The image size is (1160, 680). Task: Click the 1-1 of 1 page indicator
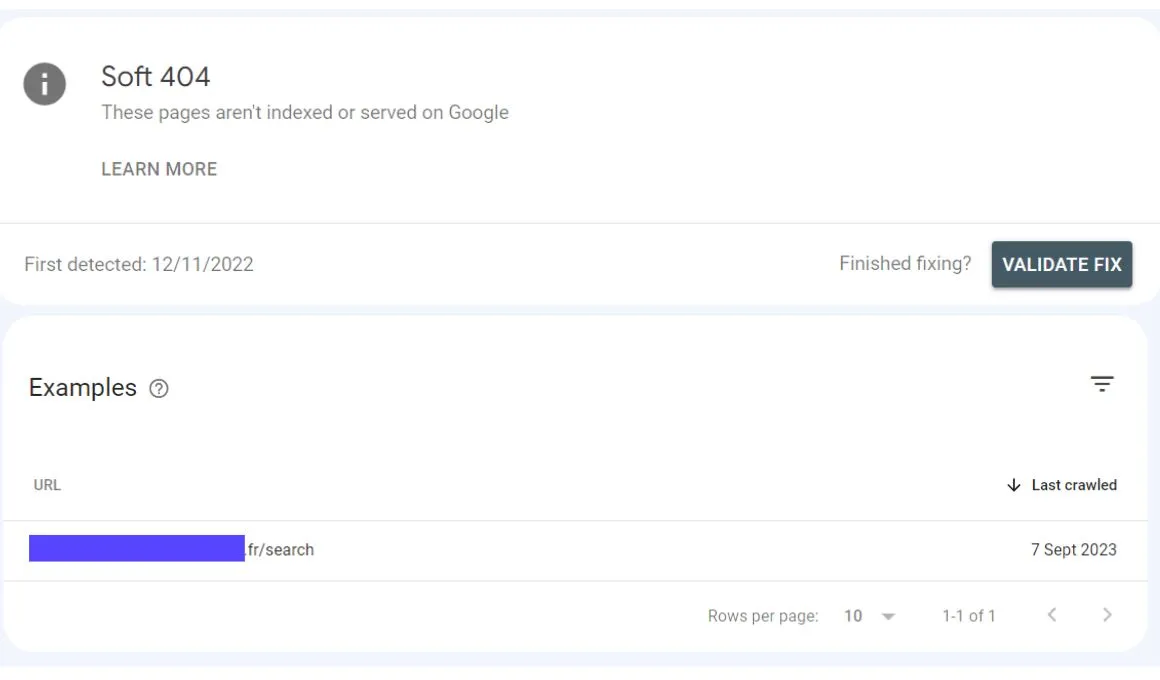tap(968, 616)
